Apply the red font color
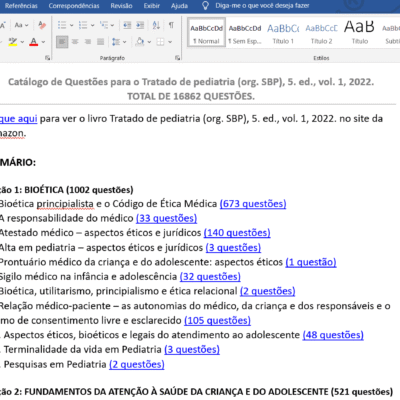The width and height of the screenshot is (400, 400). (x=34, y=42)
